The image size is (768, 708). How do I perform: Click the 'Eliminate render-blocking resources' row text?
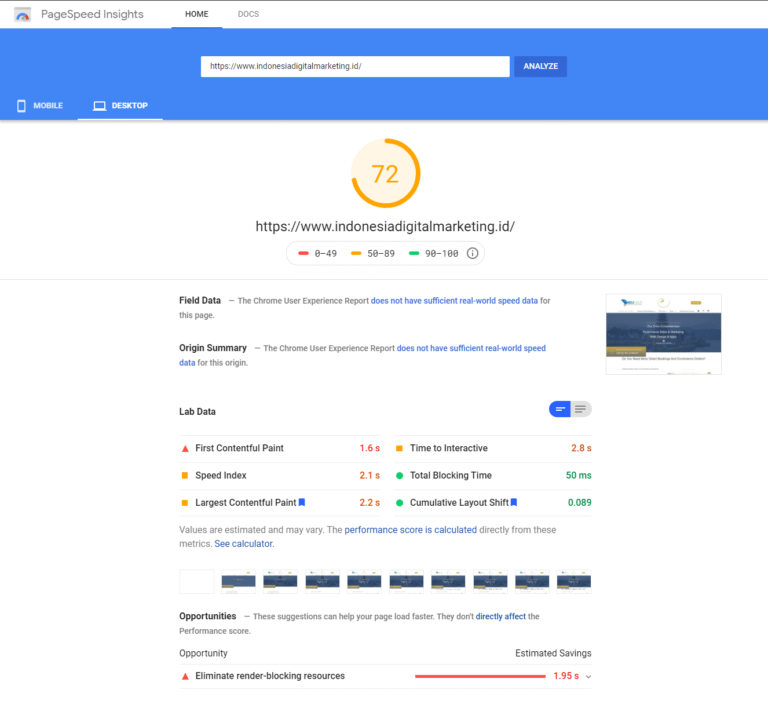270,676
